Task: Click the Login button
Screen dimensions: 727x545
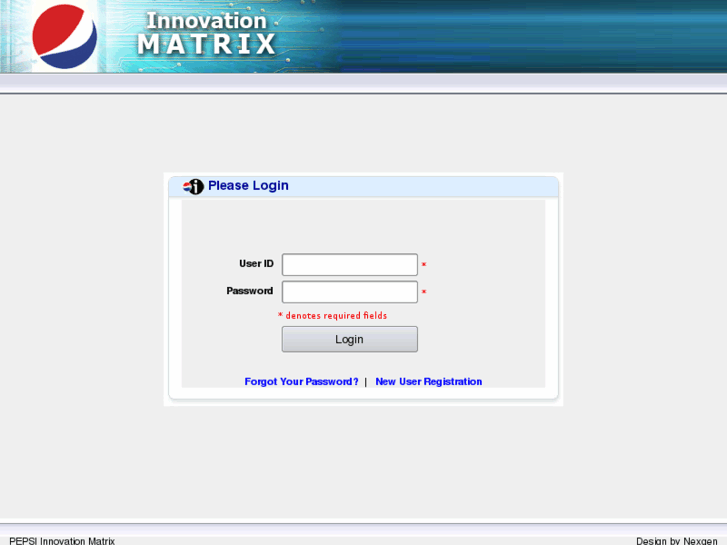Action: tap(350, 339)
